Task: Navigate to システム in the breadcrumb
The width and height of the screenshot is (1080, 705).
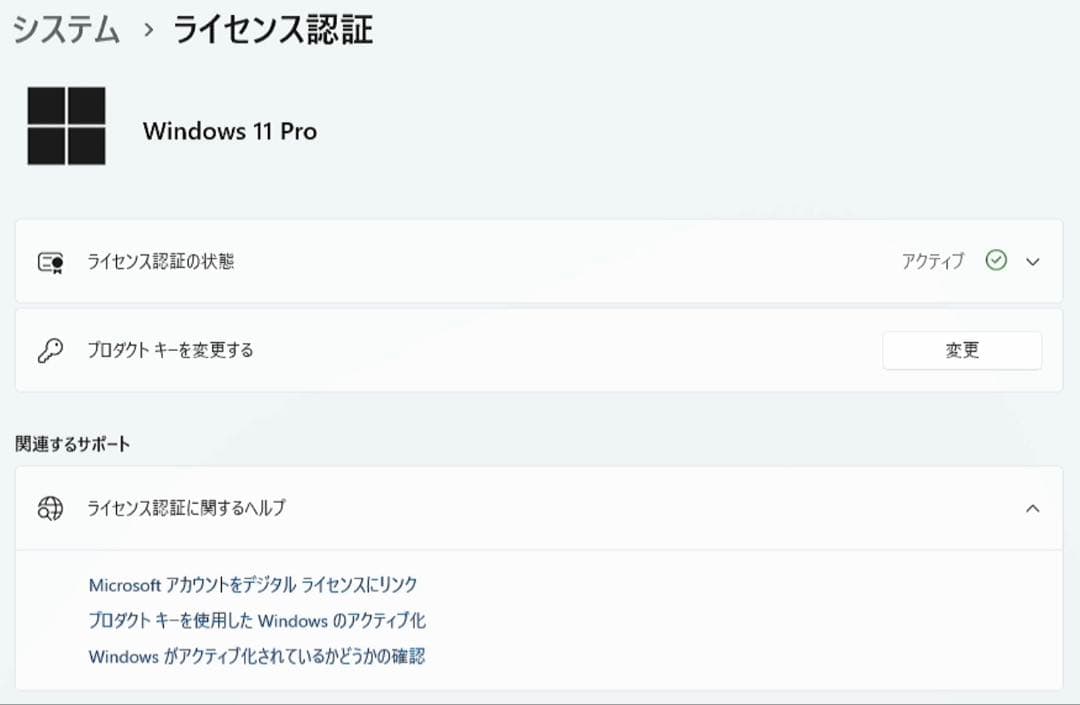Action: [x=65, y=30]
